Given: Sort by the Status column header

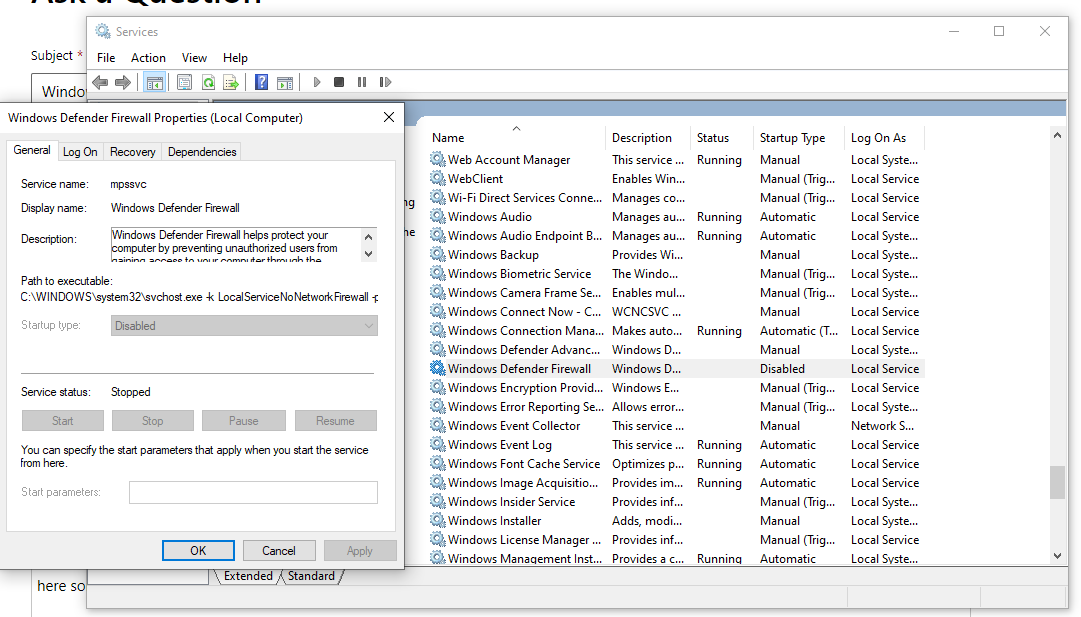Looking at the screenshot, I should [721, 138].
